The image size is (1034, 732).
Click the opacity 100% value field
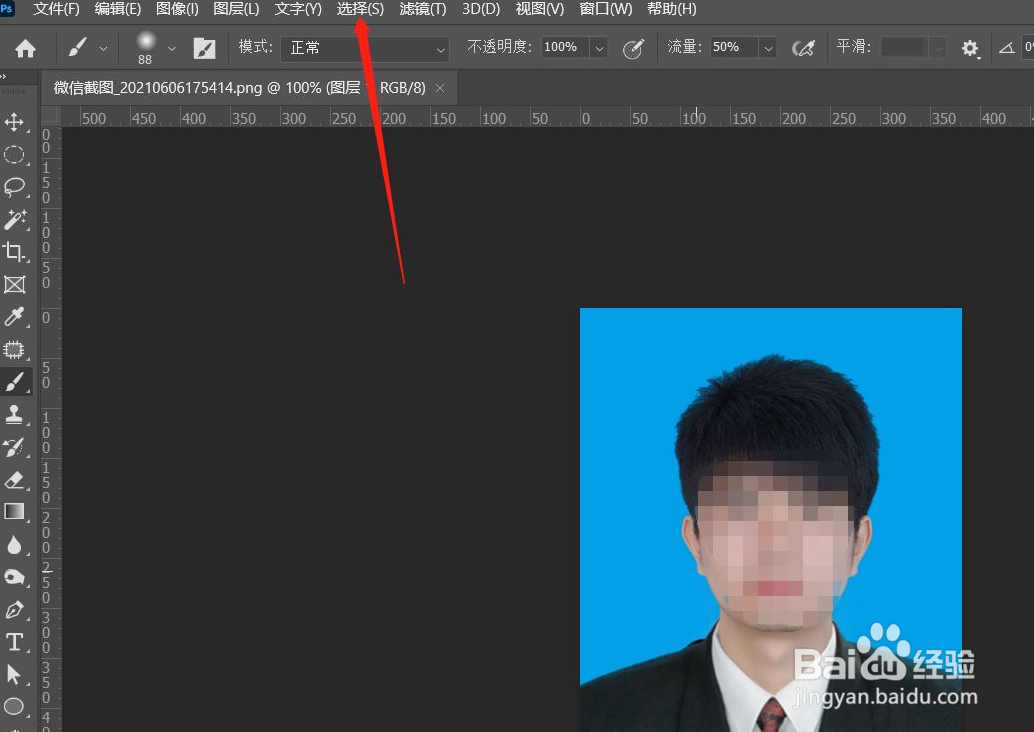point(565,47)
